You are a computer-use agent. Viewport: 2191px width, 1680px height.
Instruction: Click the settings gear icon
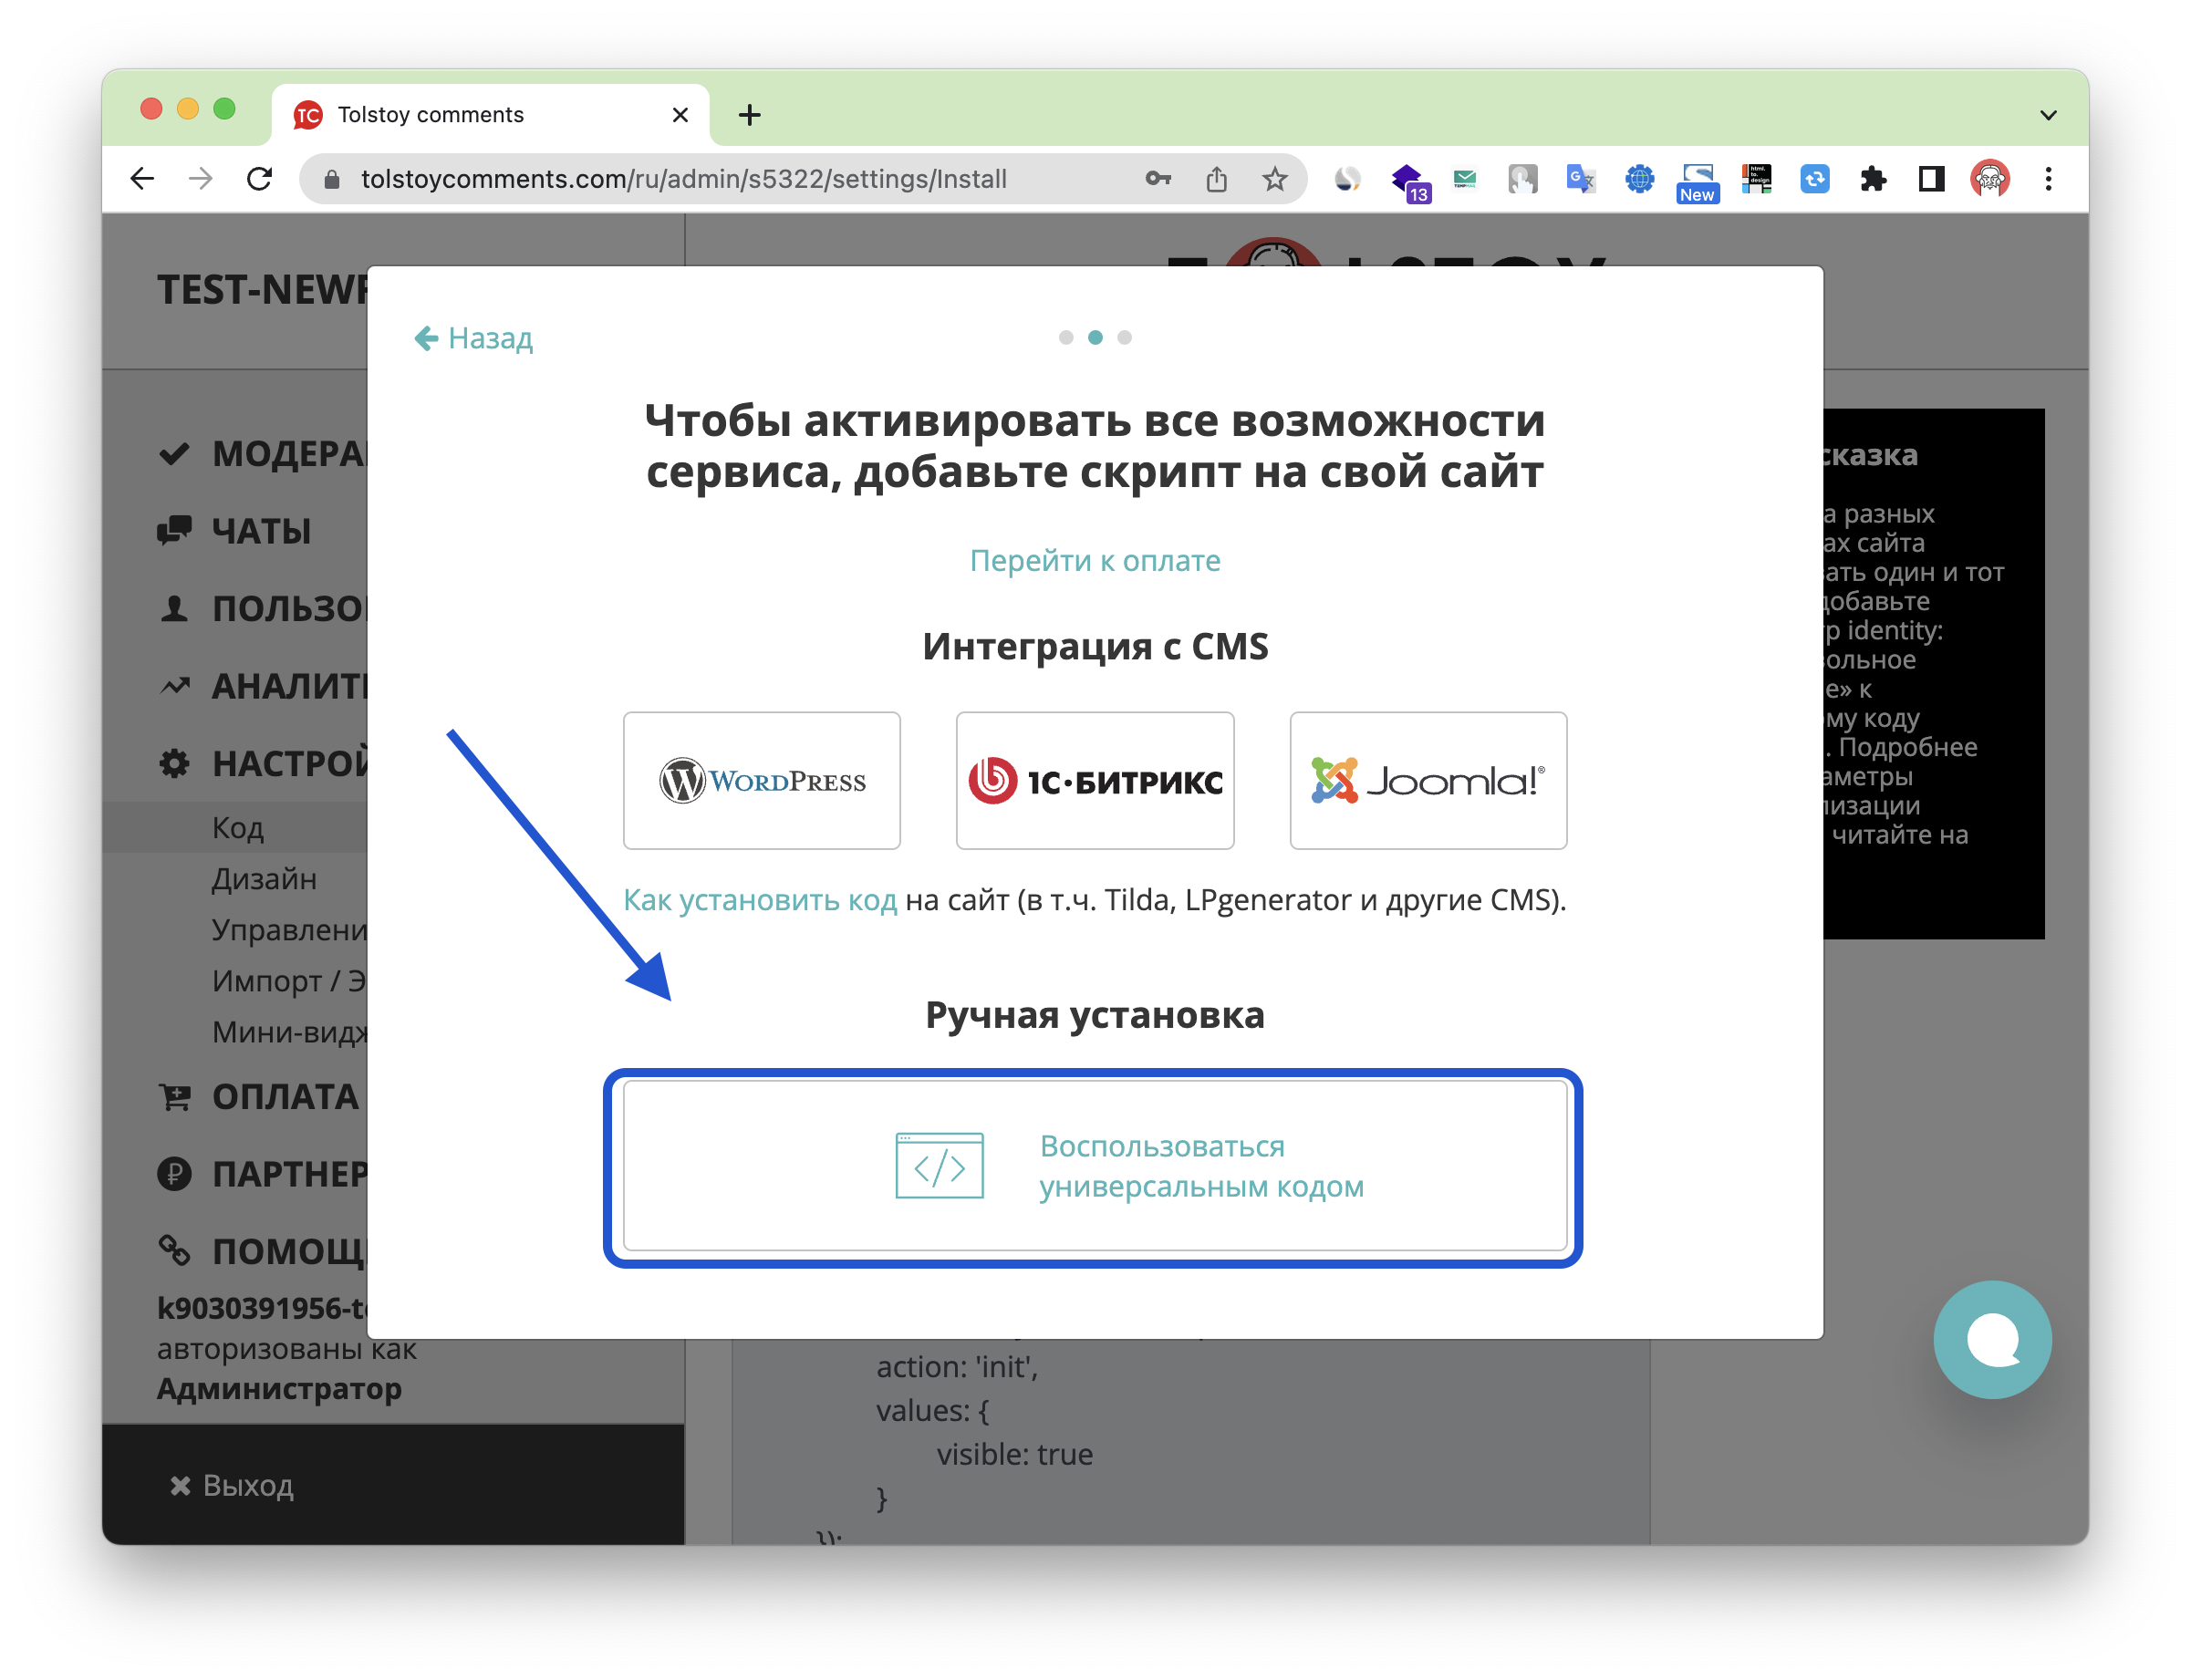tap(174, 764)
